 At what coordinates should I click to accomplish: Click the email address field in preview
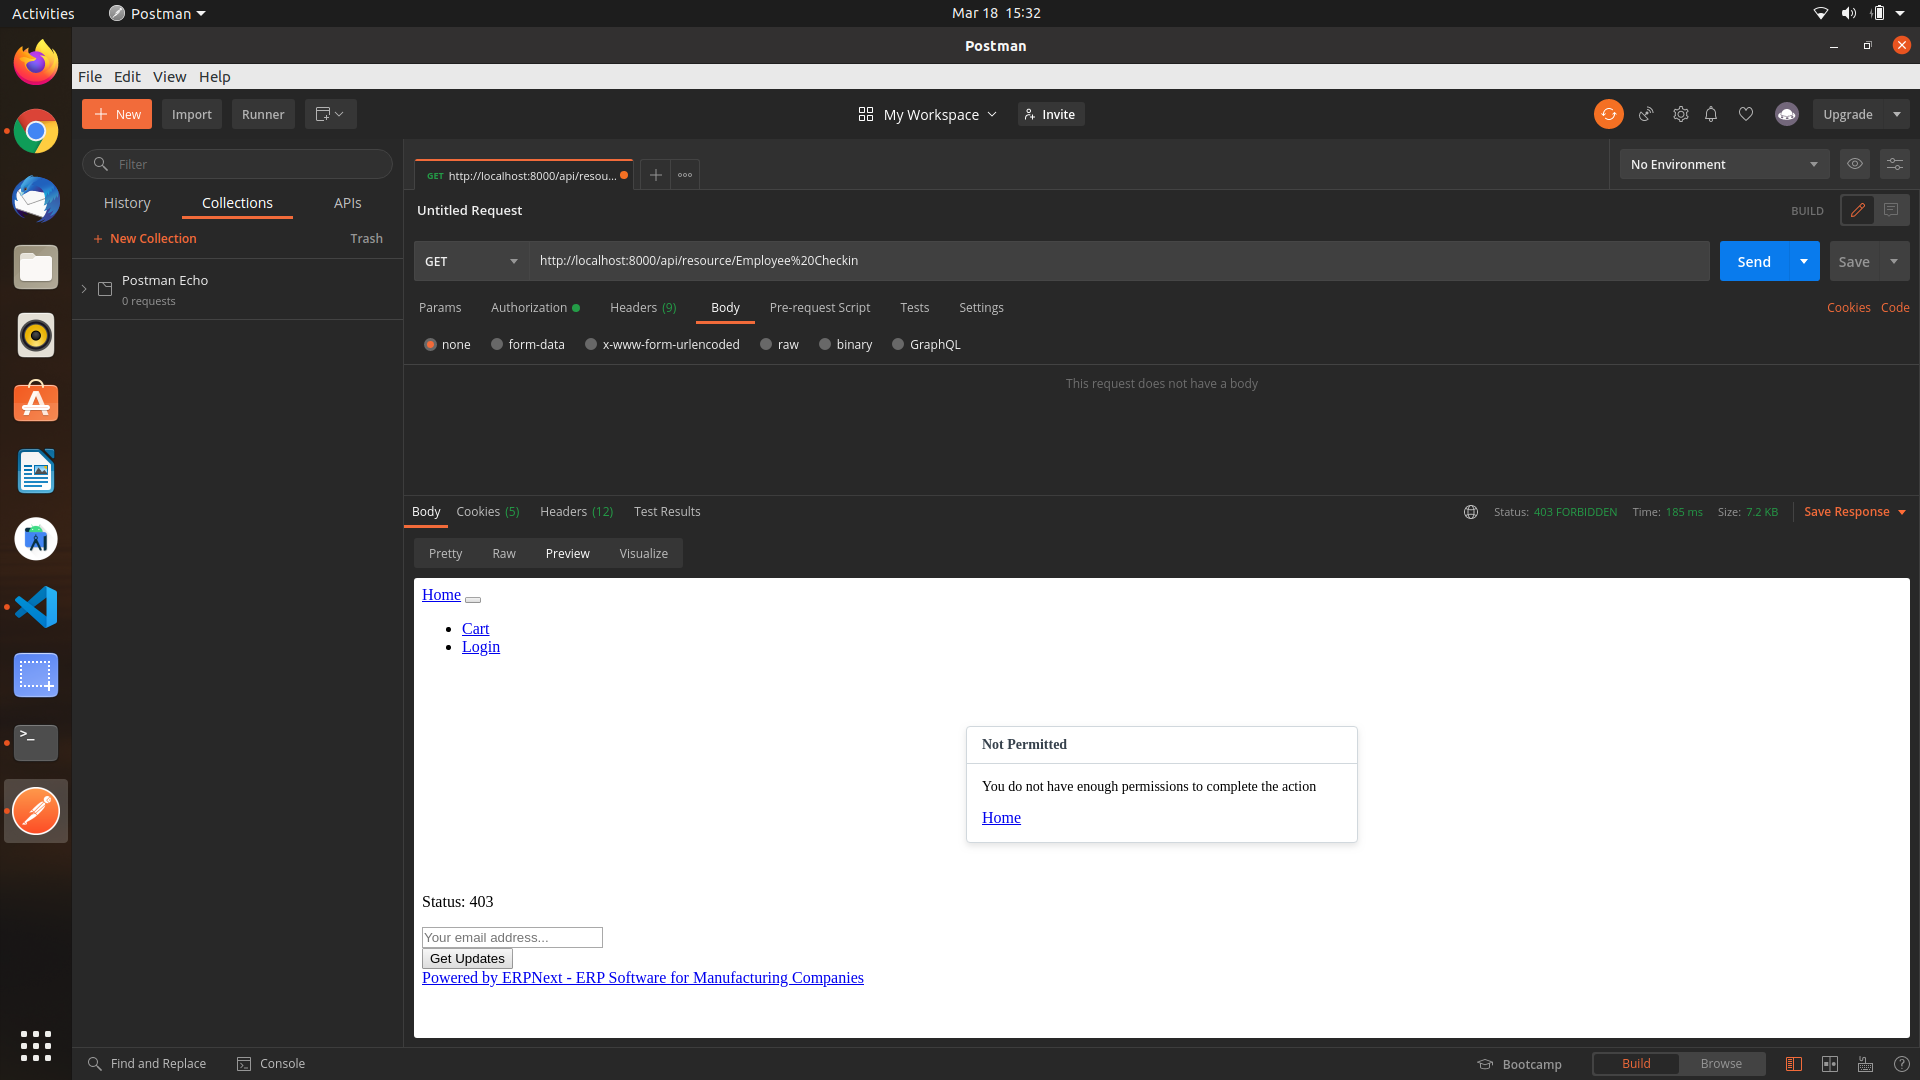click(512, 937)
